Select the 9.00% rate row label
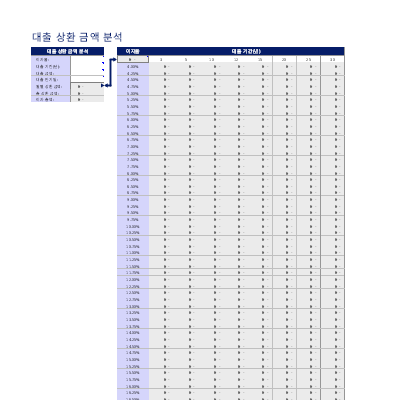The height and width of the screenshot is (400, 397). tap(133, 200)
